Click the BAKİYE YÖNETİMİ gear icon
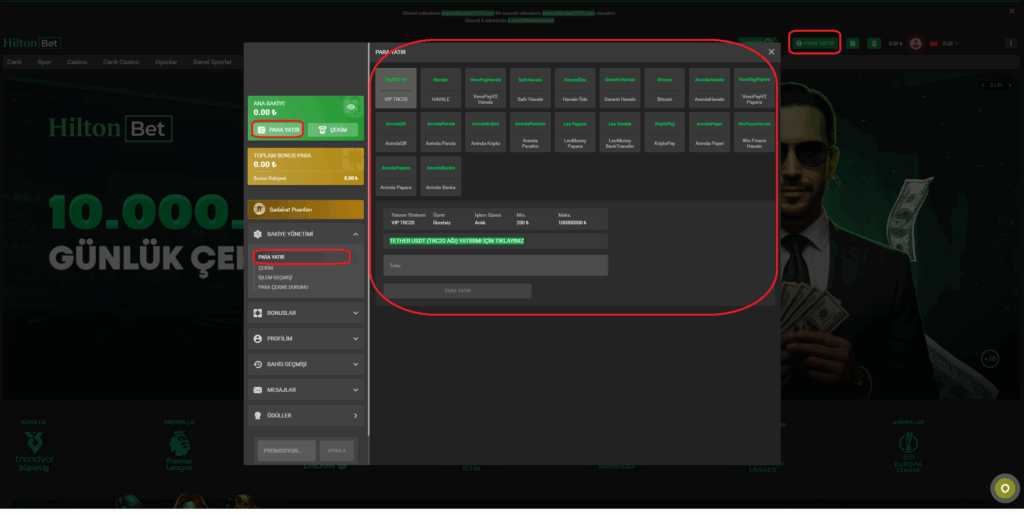The width and height of the screenshot is (1024, 514). click(x=257, y=234)
